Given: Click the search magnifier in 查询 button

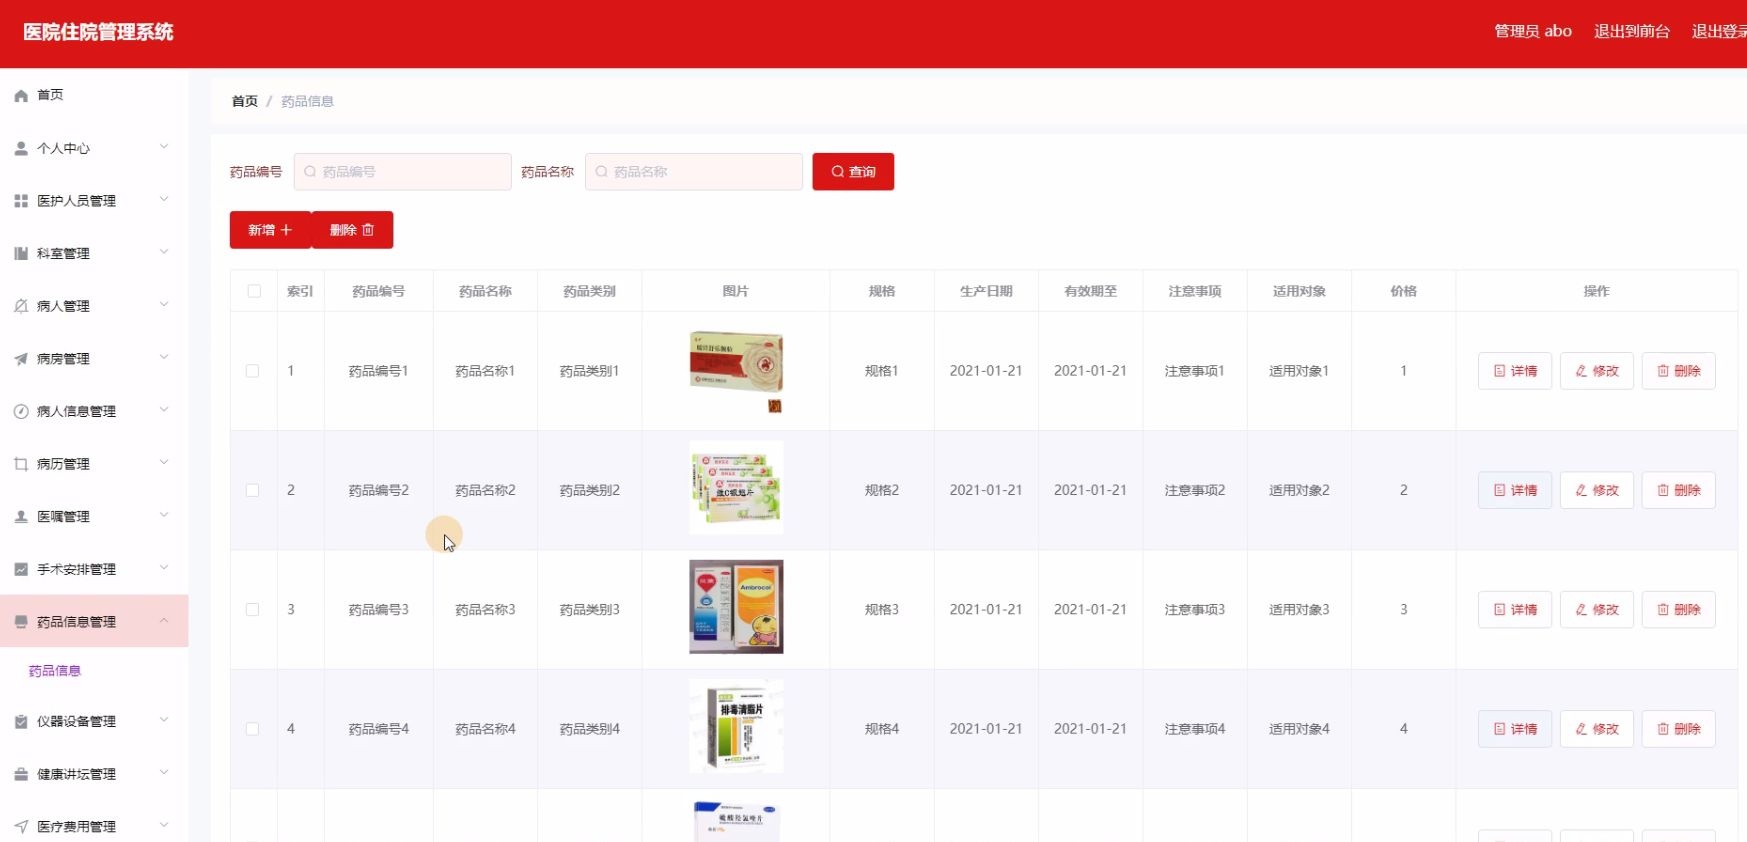Looking at the screenshot, I should pyautogui.click(x=838, y=172).
